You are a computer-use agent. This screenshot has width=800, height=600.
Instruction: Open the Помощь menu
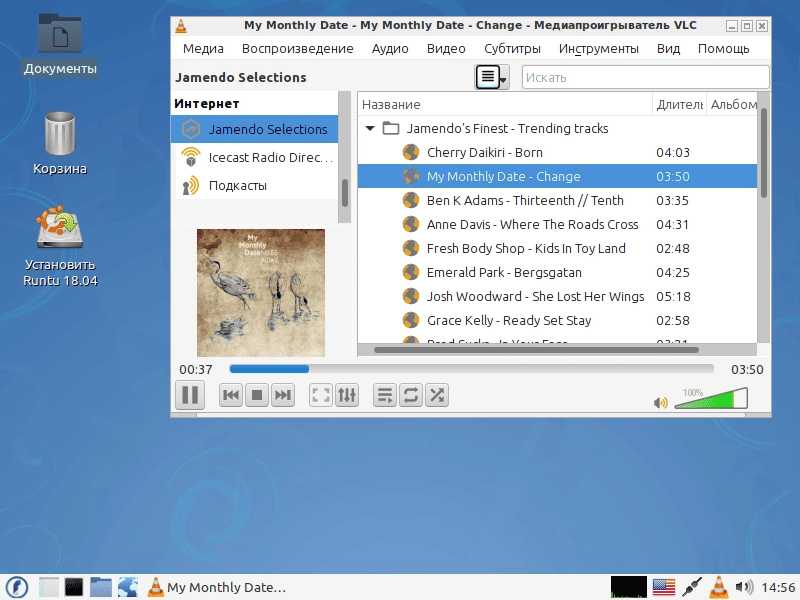pos(723,48)
